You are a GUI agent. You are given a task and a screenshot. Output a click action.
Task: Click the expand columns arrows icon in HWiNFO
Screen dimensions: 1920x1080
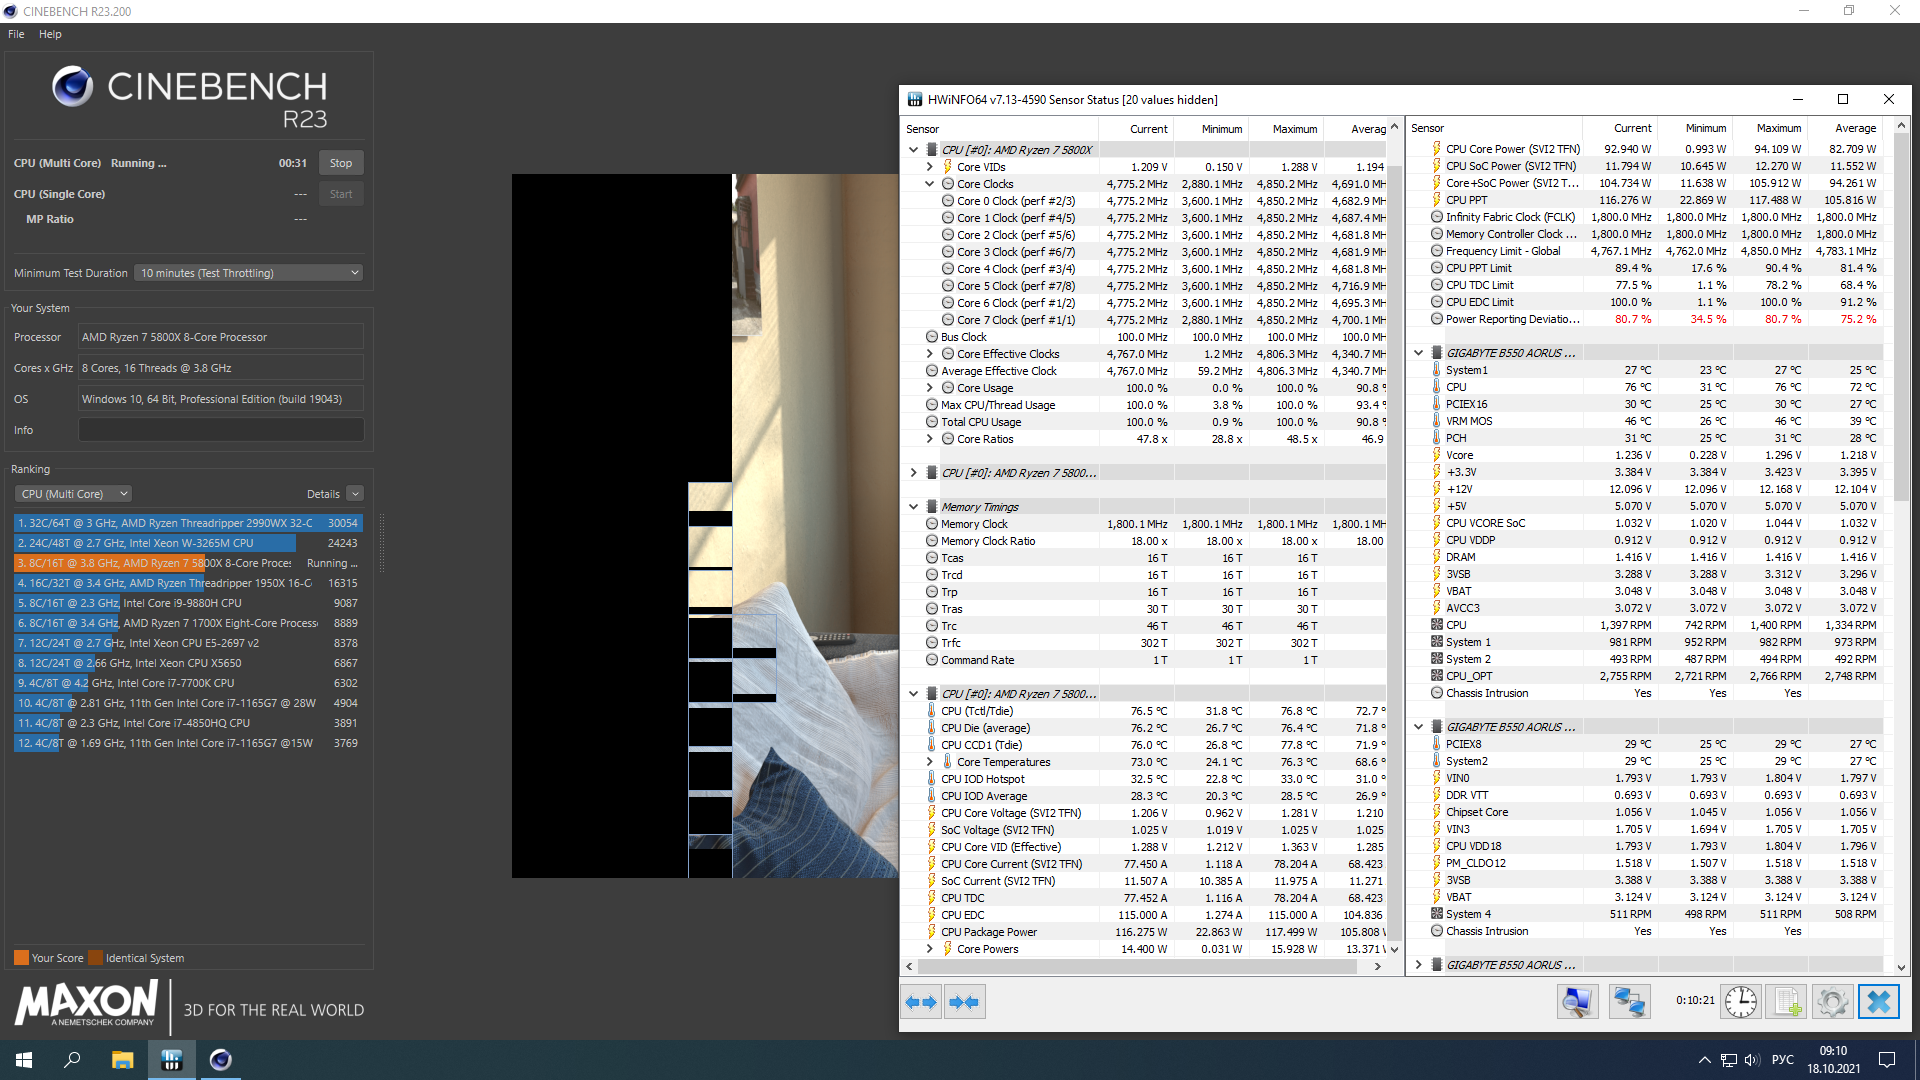(921, 1002)
